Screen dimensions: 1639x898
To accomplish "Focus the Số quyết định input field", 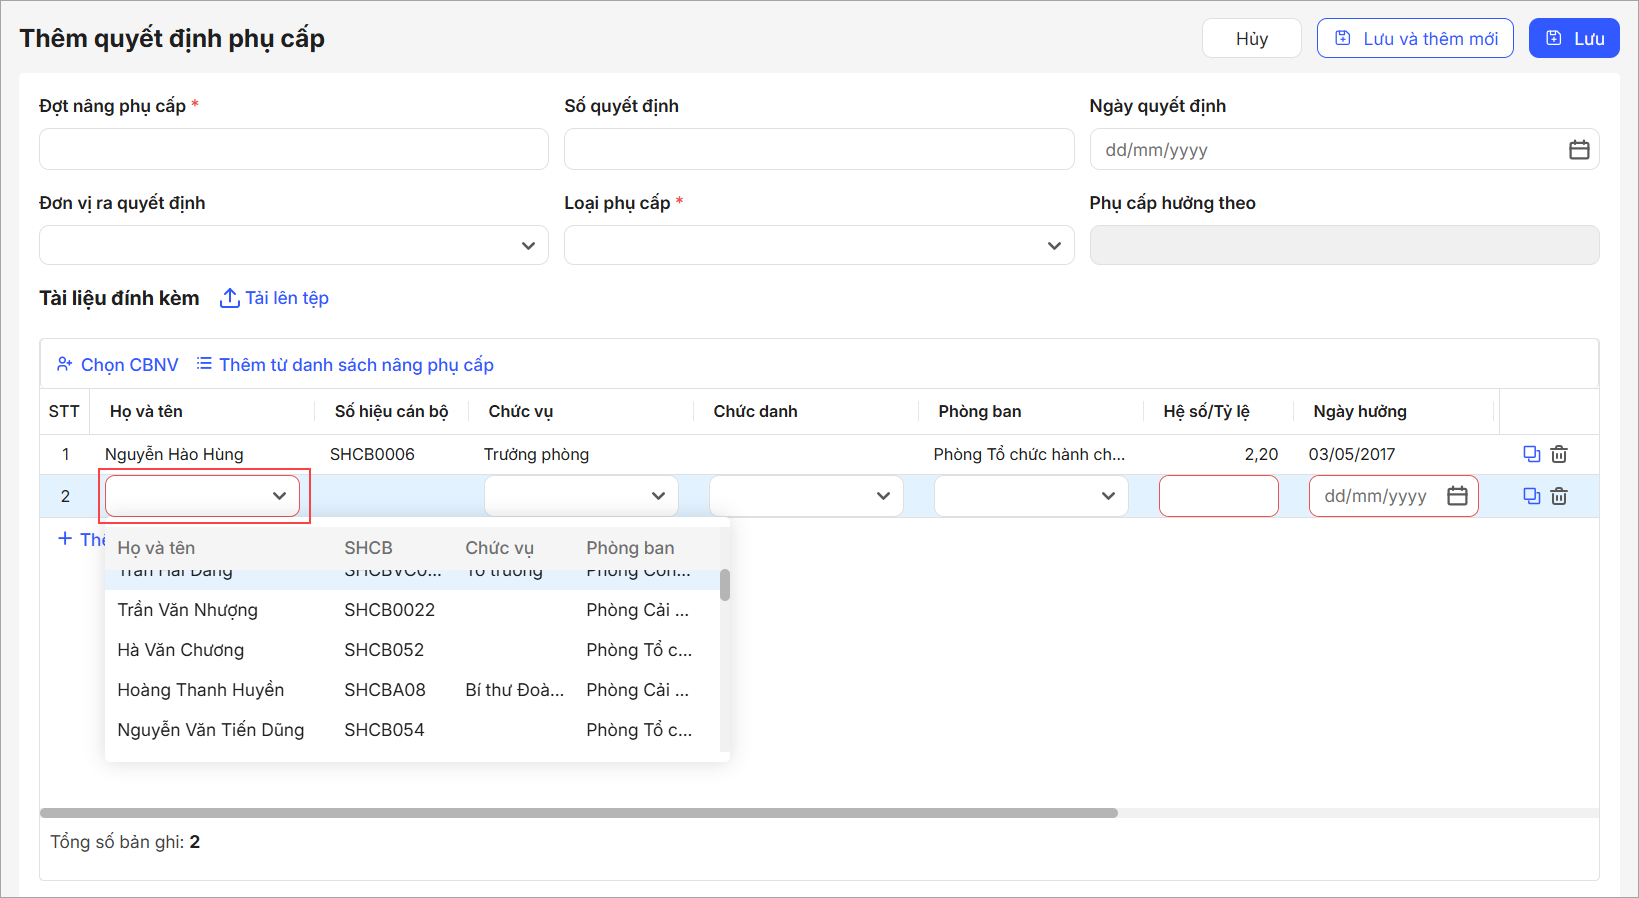I will (x=819, y=149).
